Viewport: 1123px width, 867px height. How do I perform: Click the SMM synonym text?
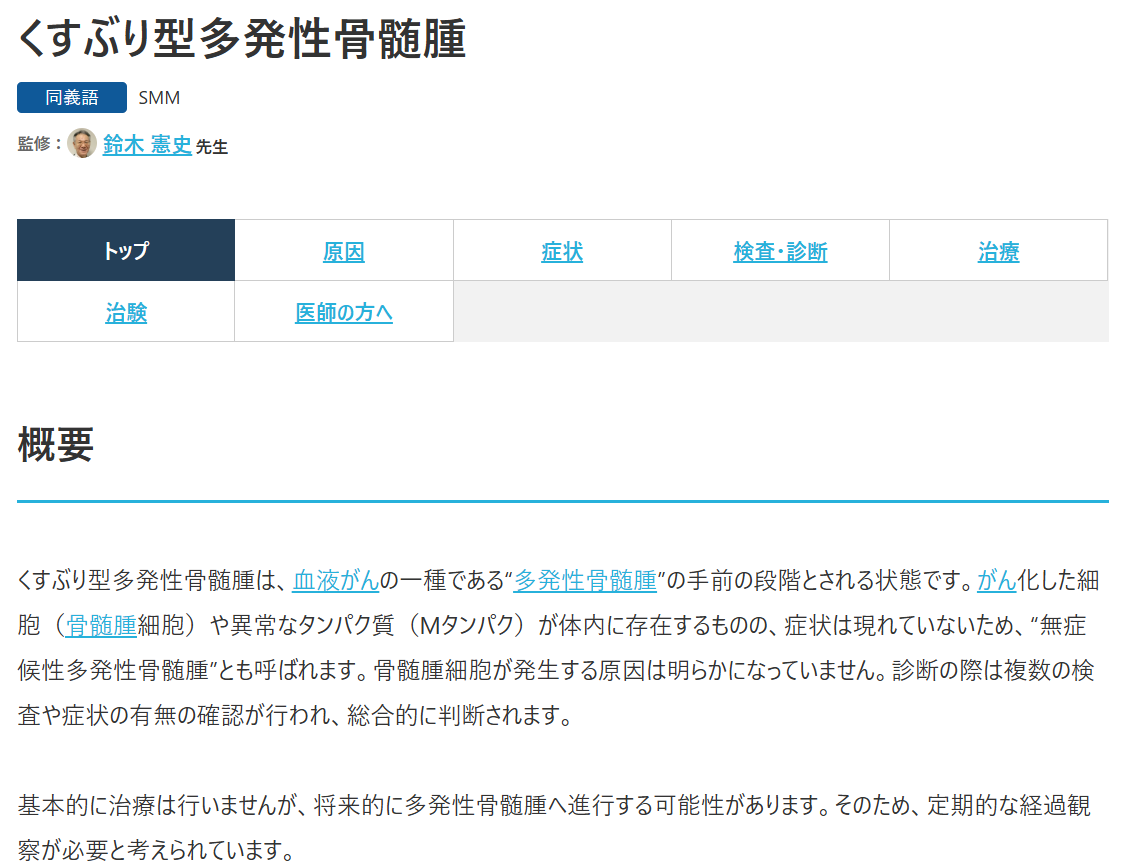tap(159, 98)
